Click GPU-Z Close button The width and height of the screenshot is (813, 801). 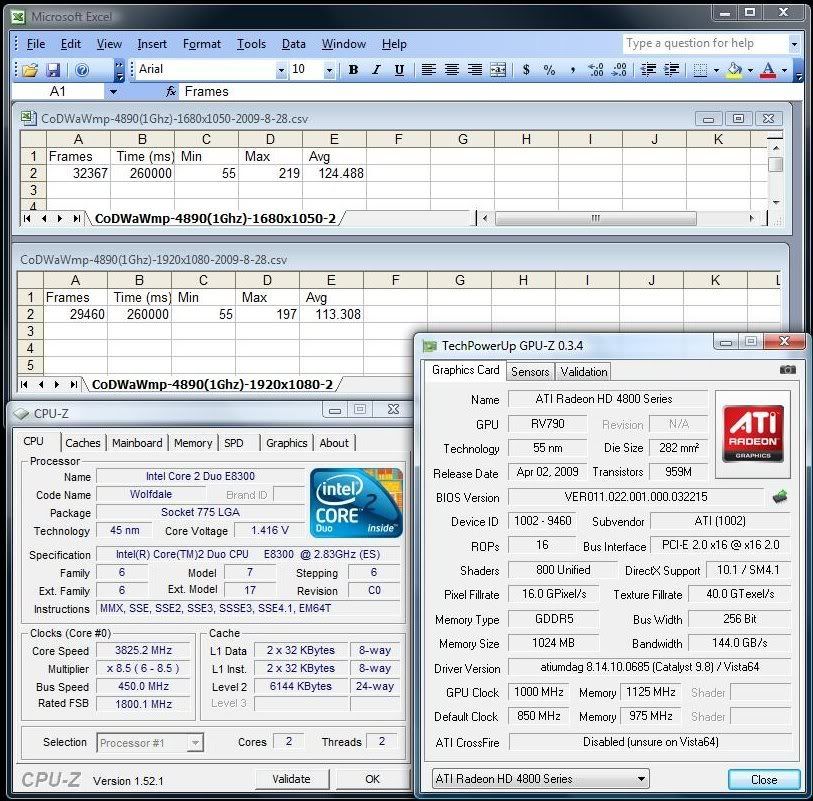coord(764,779)
